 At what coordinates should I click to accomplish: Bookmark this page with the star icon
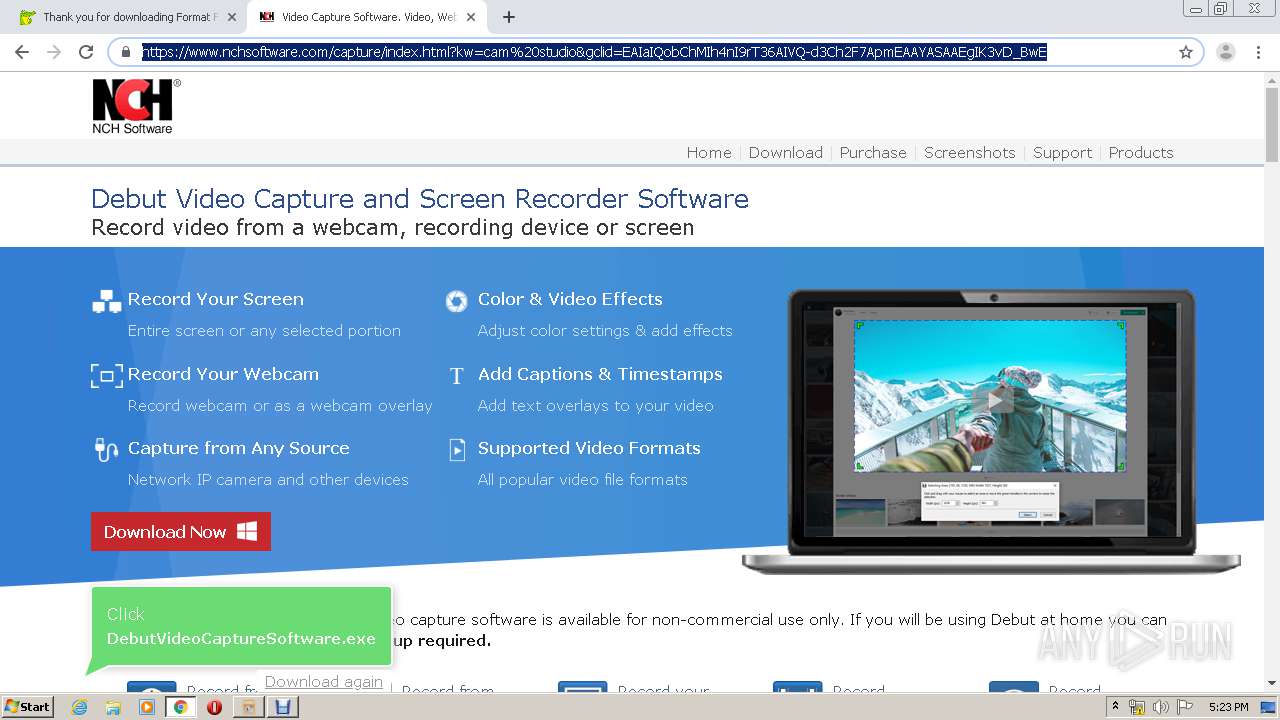[1186, 52]
